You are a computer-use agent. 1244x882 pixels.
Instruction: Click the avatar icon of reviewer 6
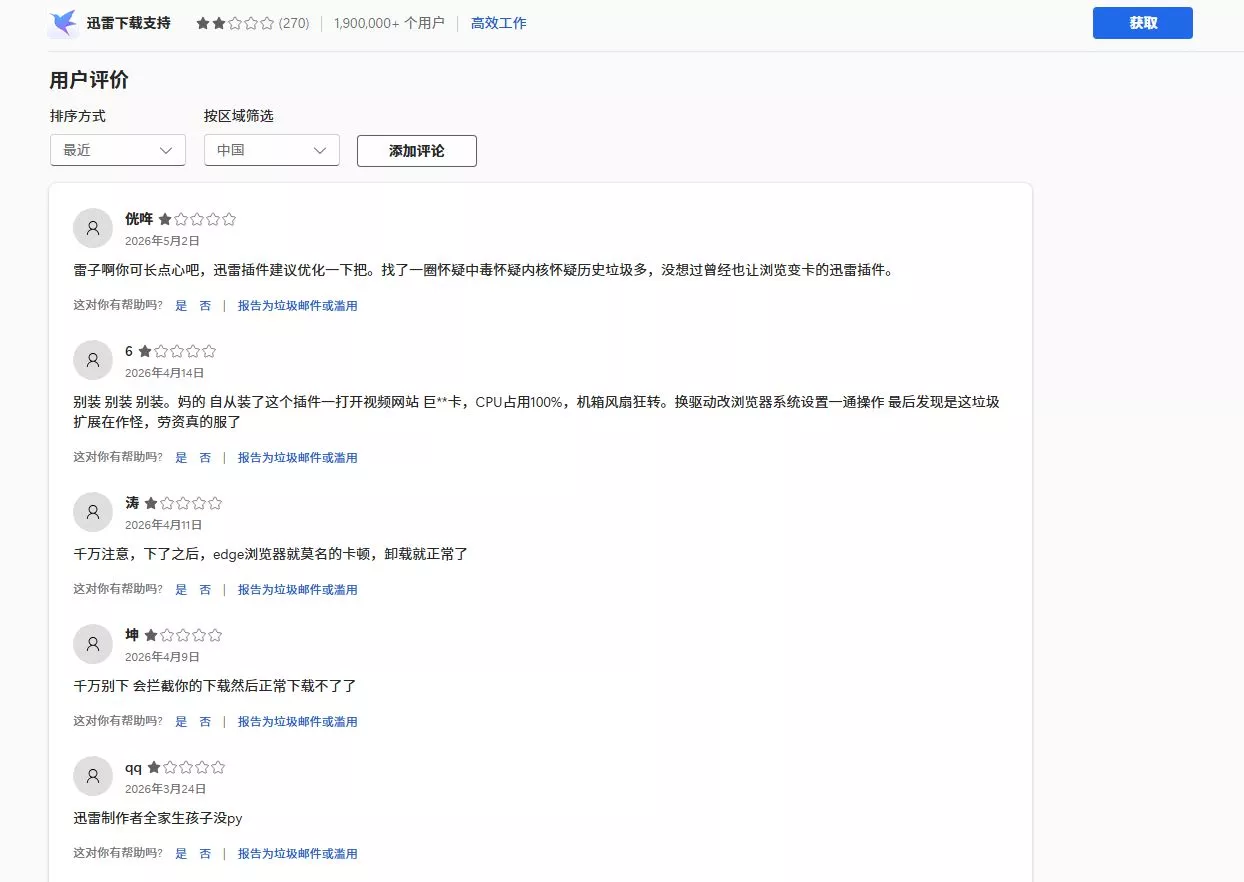coord(93,360)
